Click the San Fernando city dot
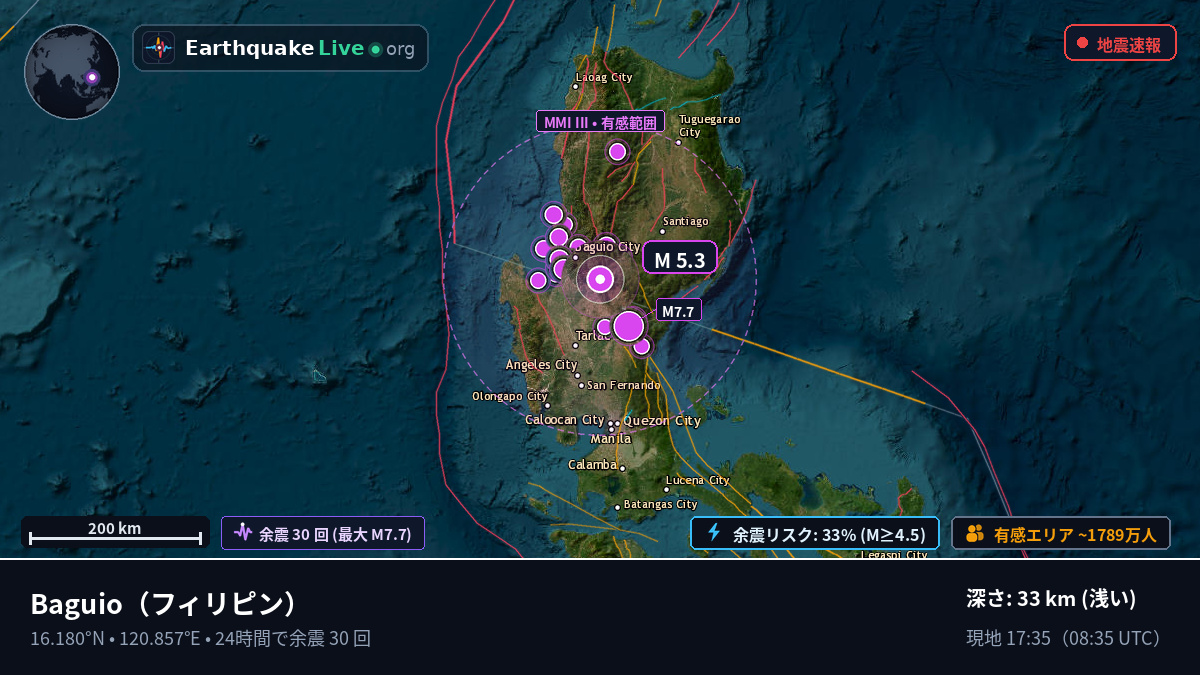 [x=581, y=385]
